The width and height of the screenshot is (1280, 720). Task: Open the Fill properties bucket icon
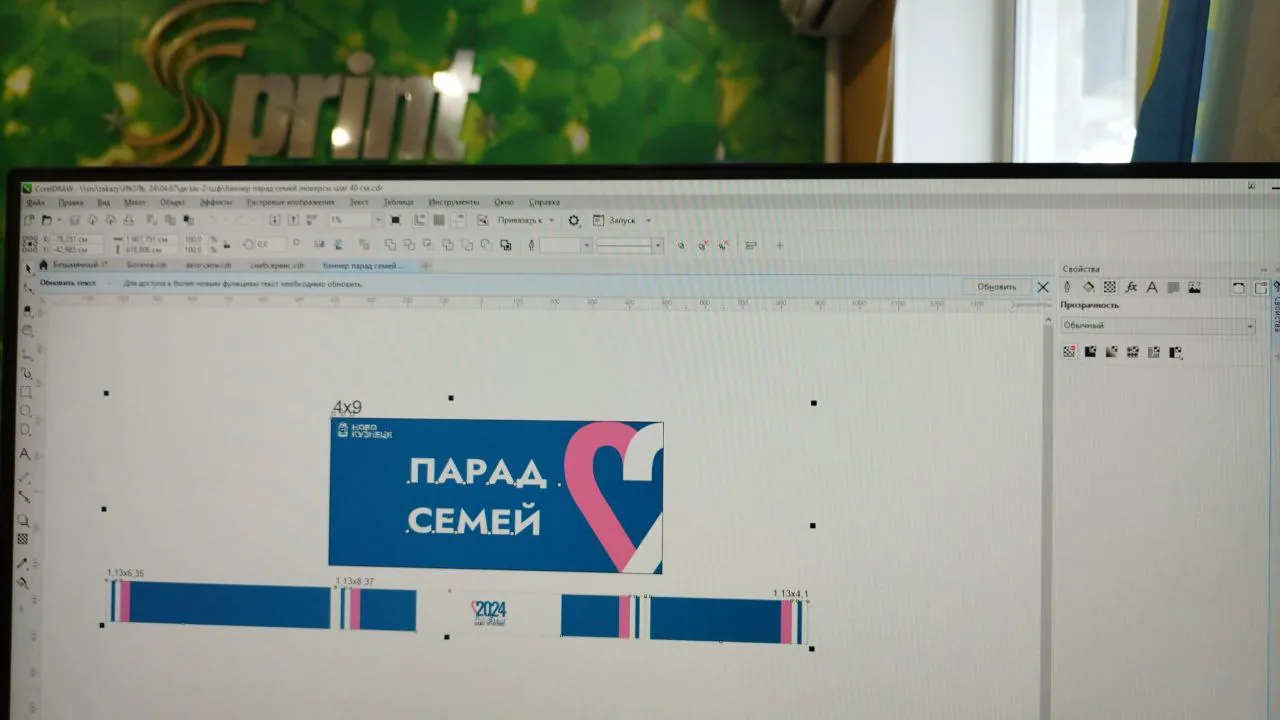(1089, 287)
